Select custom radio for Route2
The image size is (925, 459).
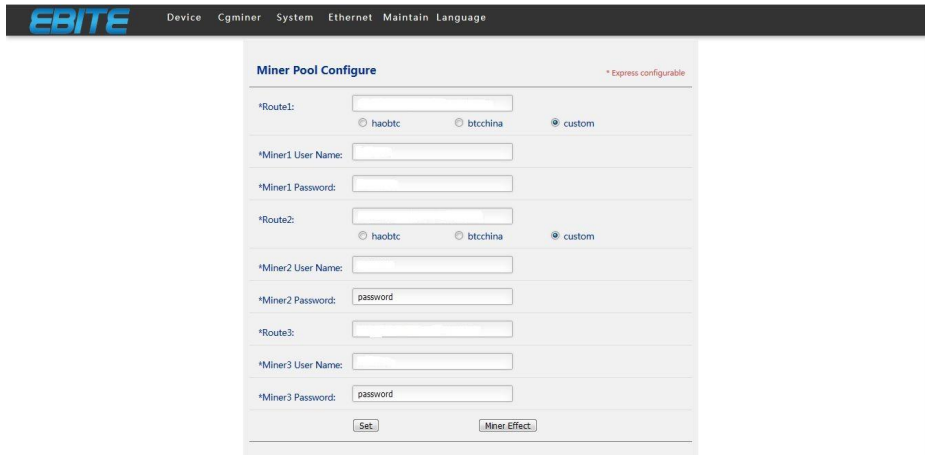pos(556,237)
